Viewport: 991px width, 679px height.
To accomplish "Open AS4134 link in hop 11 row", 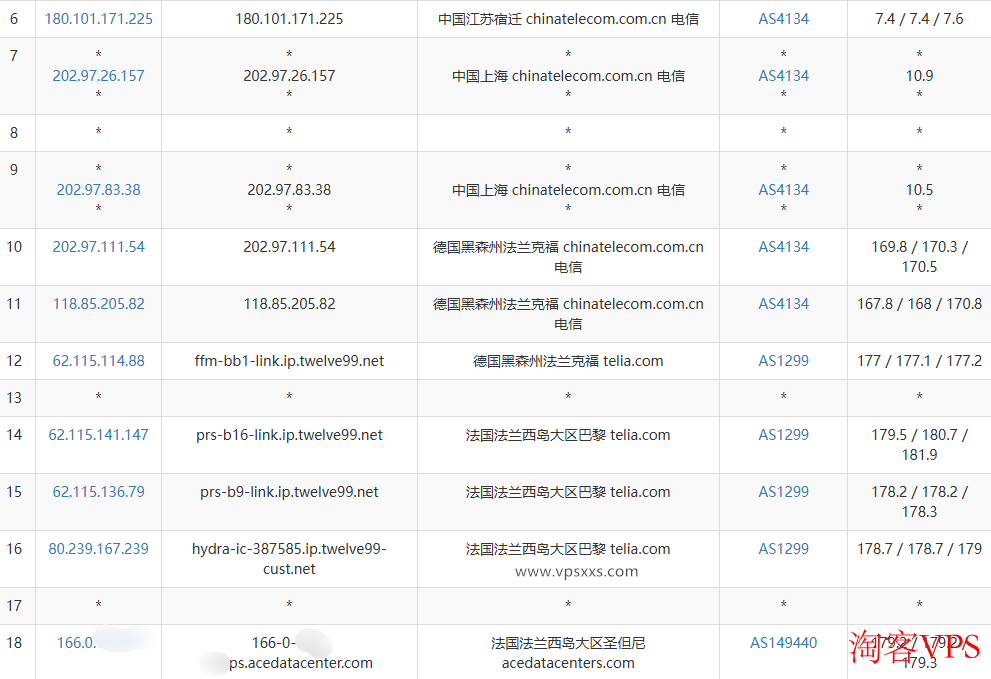I will point(784,303).
